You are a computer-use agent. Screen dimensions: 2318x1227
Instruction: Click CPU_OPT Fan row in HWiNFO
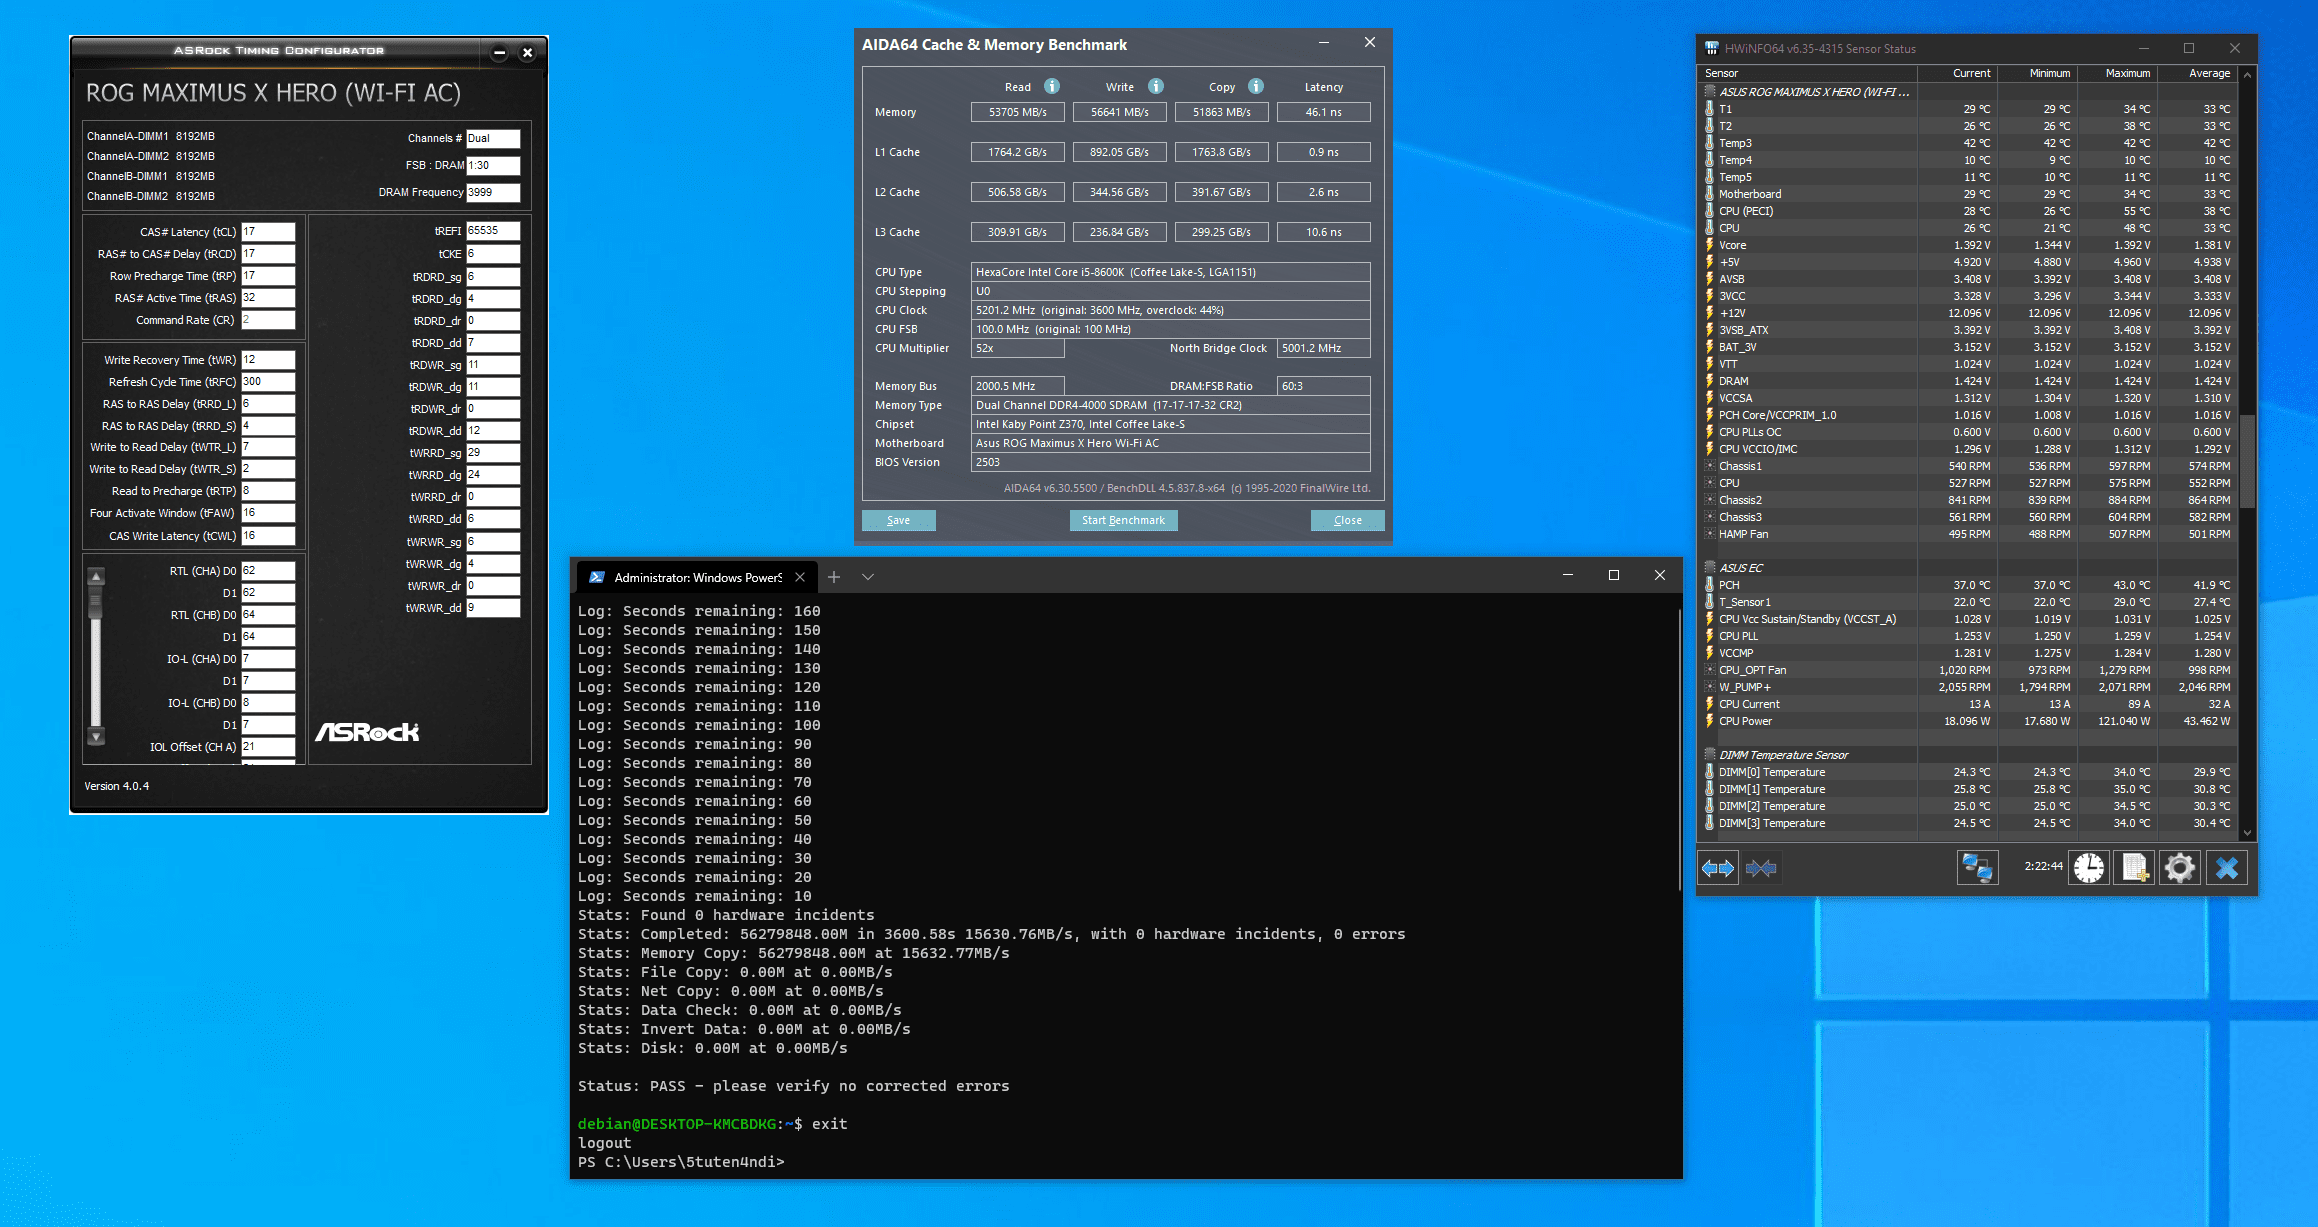click(x=1968, y=669)
